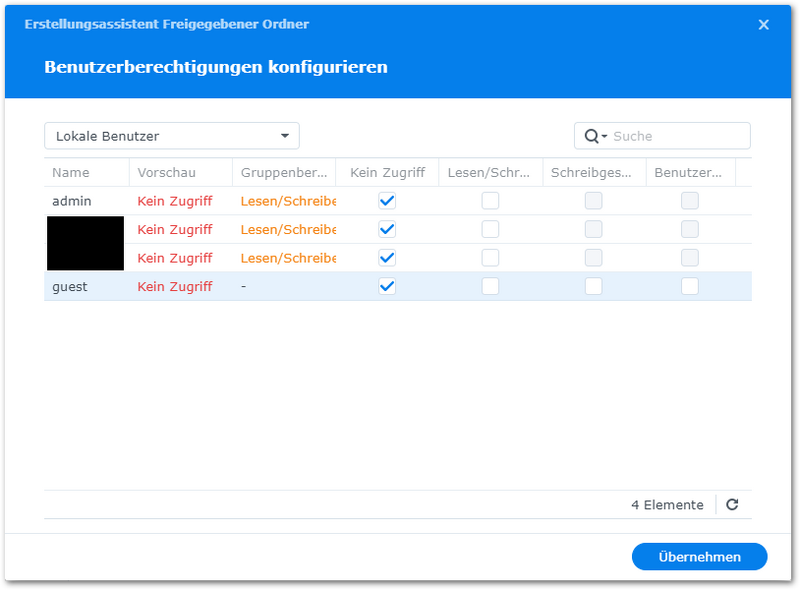Click the refresh icon beside 4 Elemente

click(732, 505)
